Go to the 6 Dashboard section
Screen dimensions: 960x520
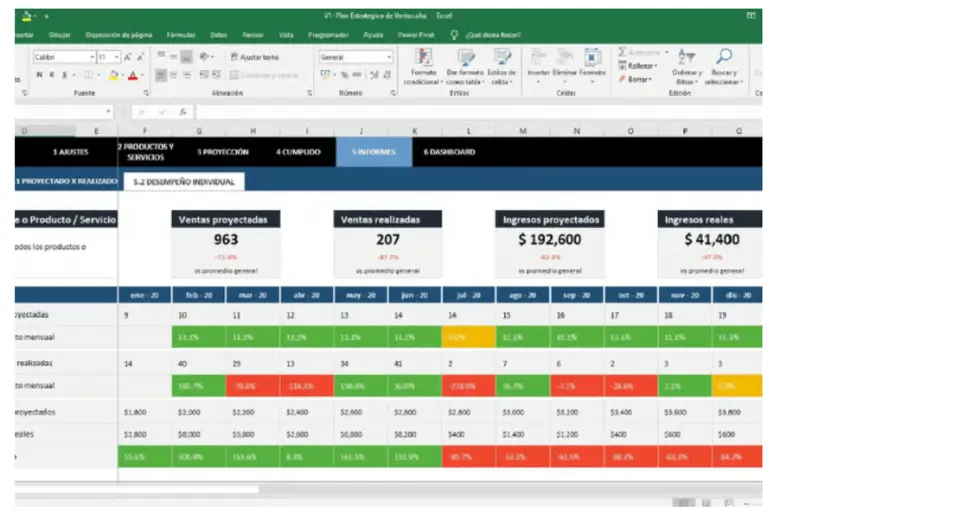(448, 152)
